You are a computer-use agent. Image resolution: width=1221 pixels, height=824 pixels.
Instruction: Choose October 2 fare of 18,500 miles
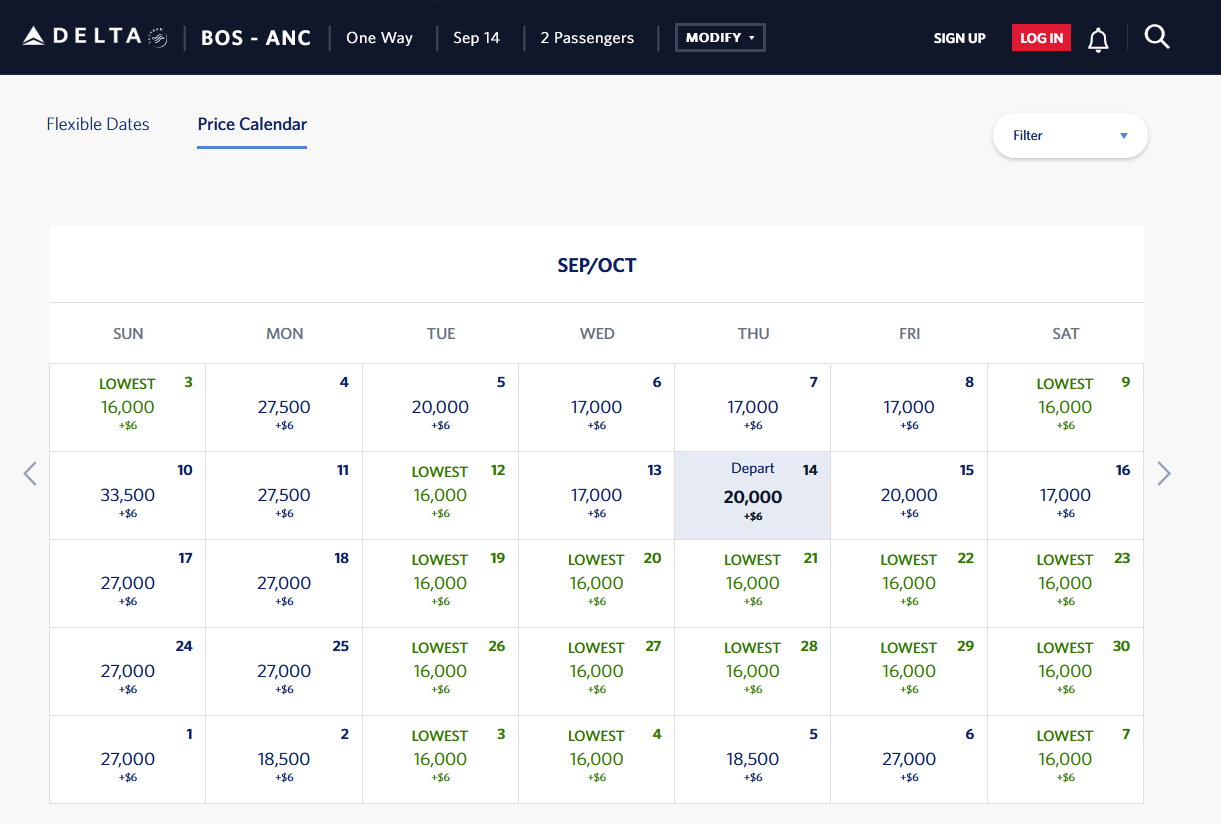point(284,760)
